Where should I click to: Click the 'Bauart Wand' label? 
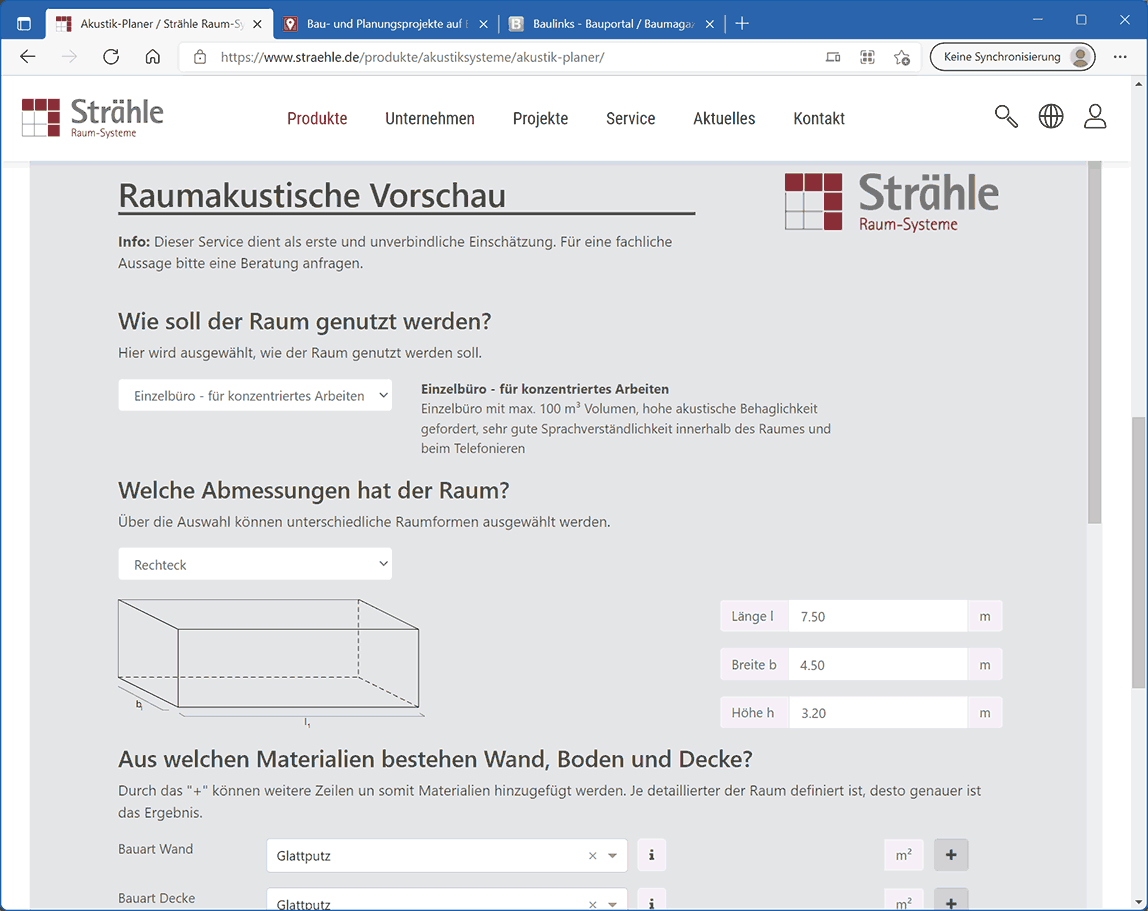(x=156, y=849)
